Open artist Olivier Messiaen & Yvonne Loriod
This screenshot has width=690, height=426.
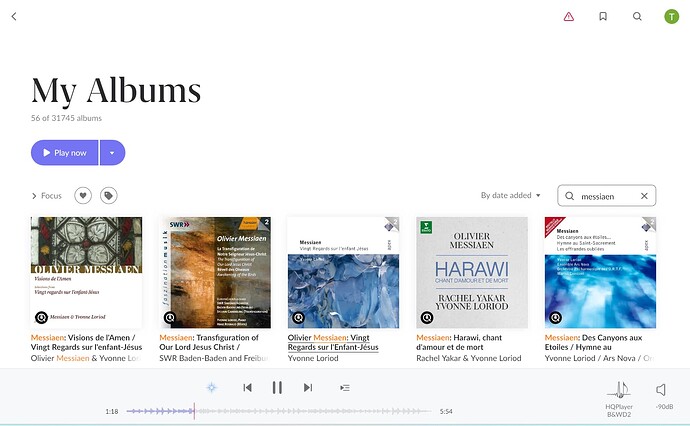pyautogui.click(x=86, y=358)
